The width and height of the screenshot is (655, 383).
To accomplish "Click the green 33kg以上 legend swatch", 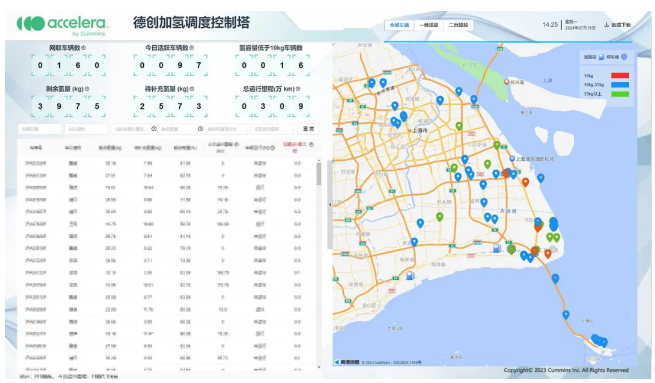I will [620, 94].
